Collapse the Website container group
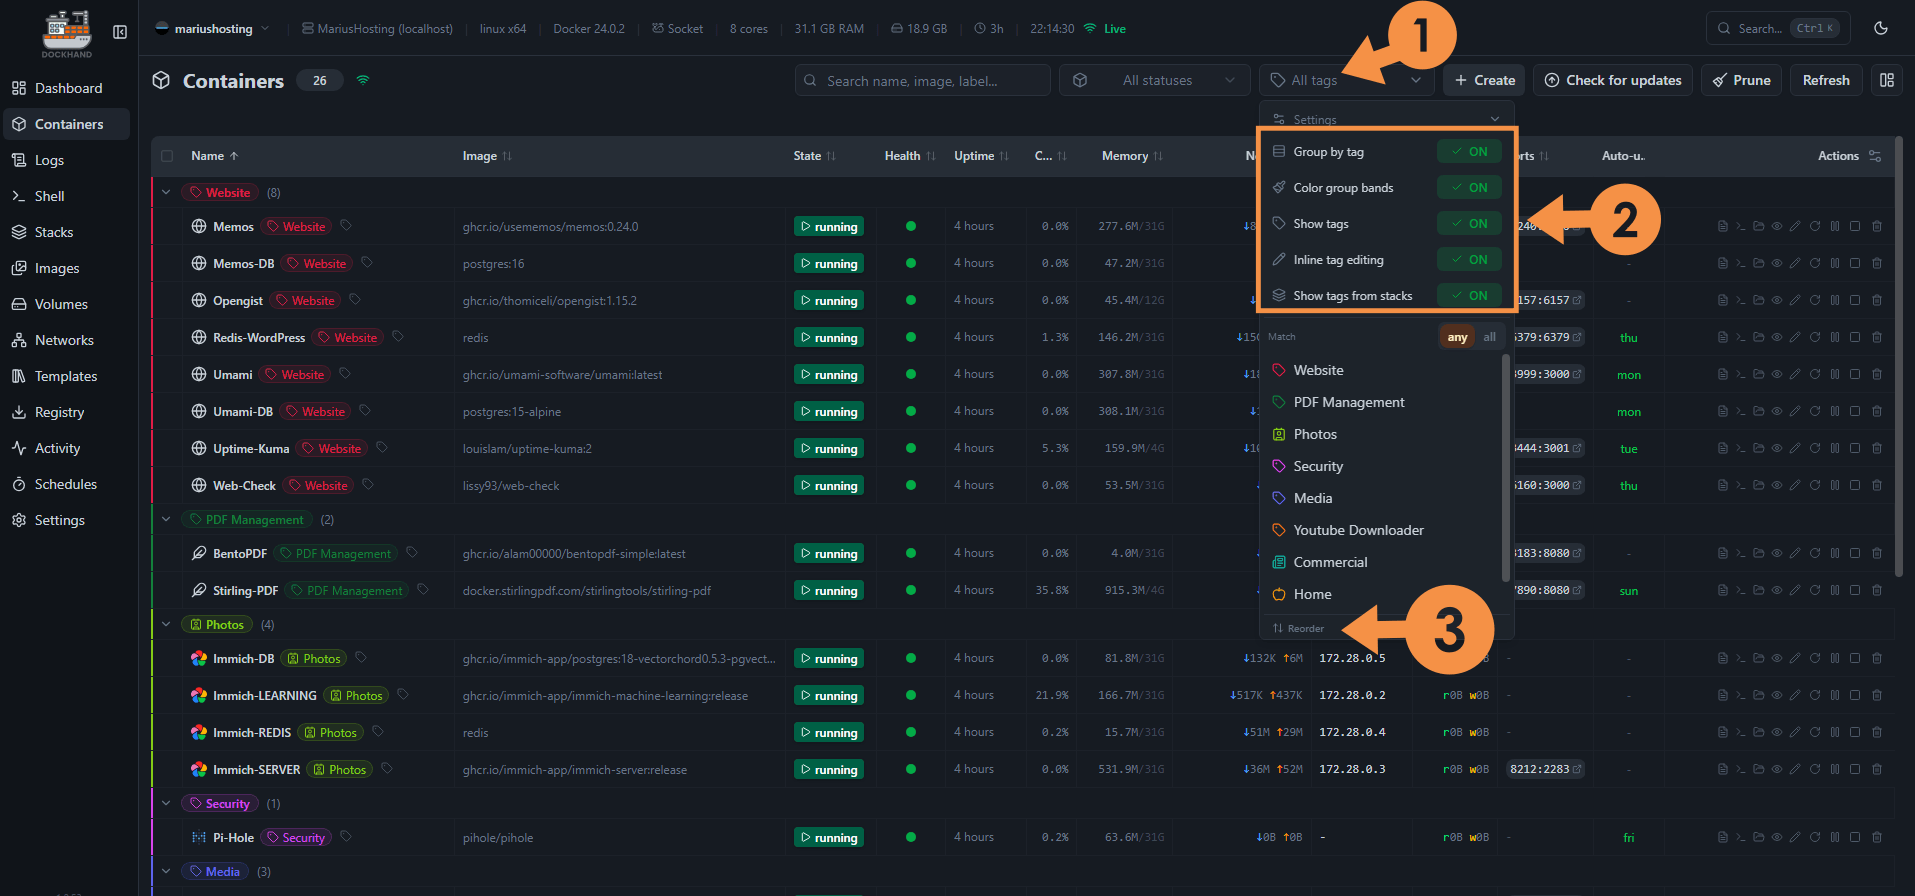This screenshot has width=1915, height=896. (166, 192)
